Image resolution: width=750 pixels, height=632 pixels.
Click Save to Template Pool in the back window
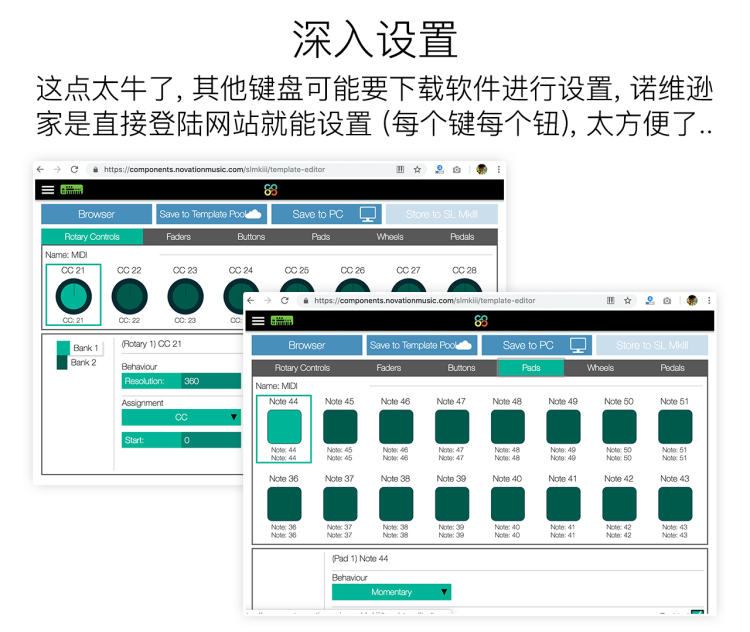click(x=211, y=214)
